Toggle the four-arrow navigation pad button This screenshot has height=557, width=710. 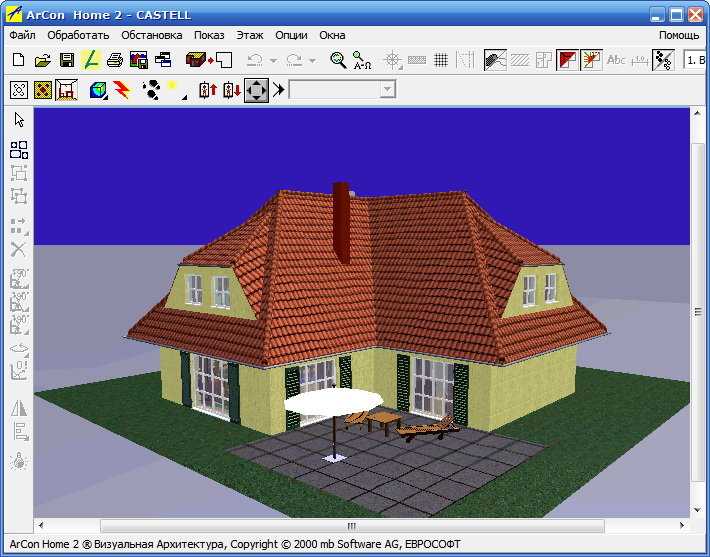(256, 90)
